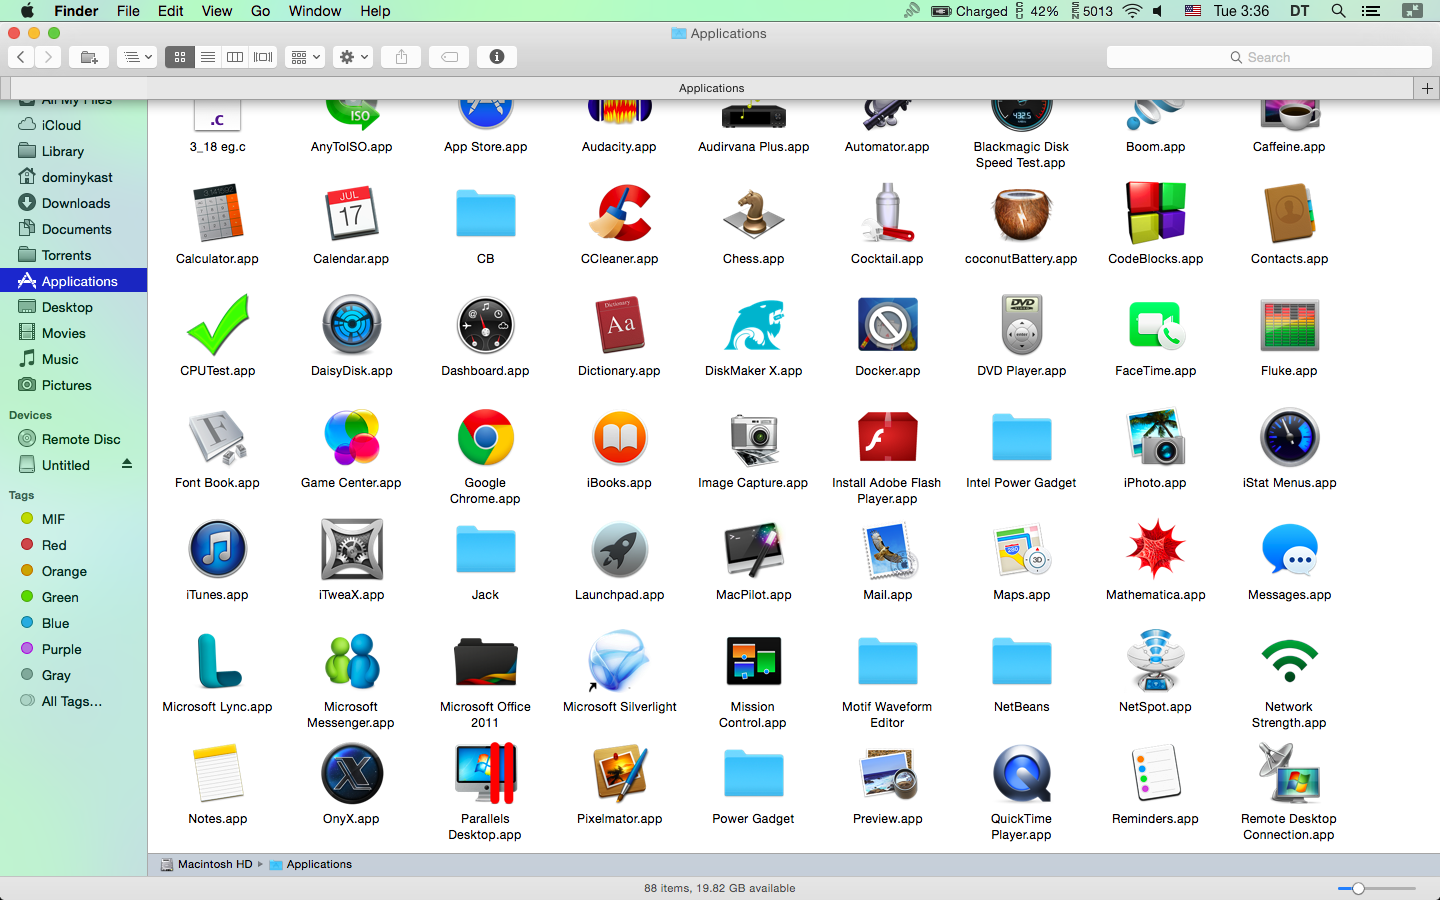Viewport: 1440px width, 900px height.
Task: Open the Help menu
Action: click(x=375, y=11)
